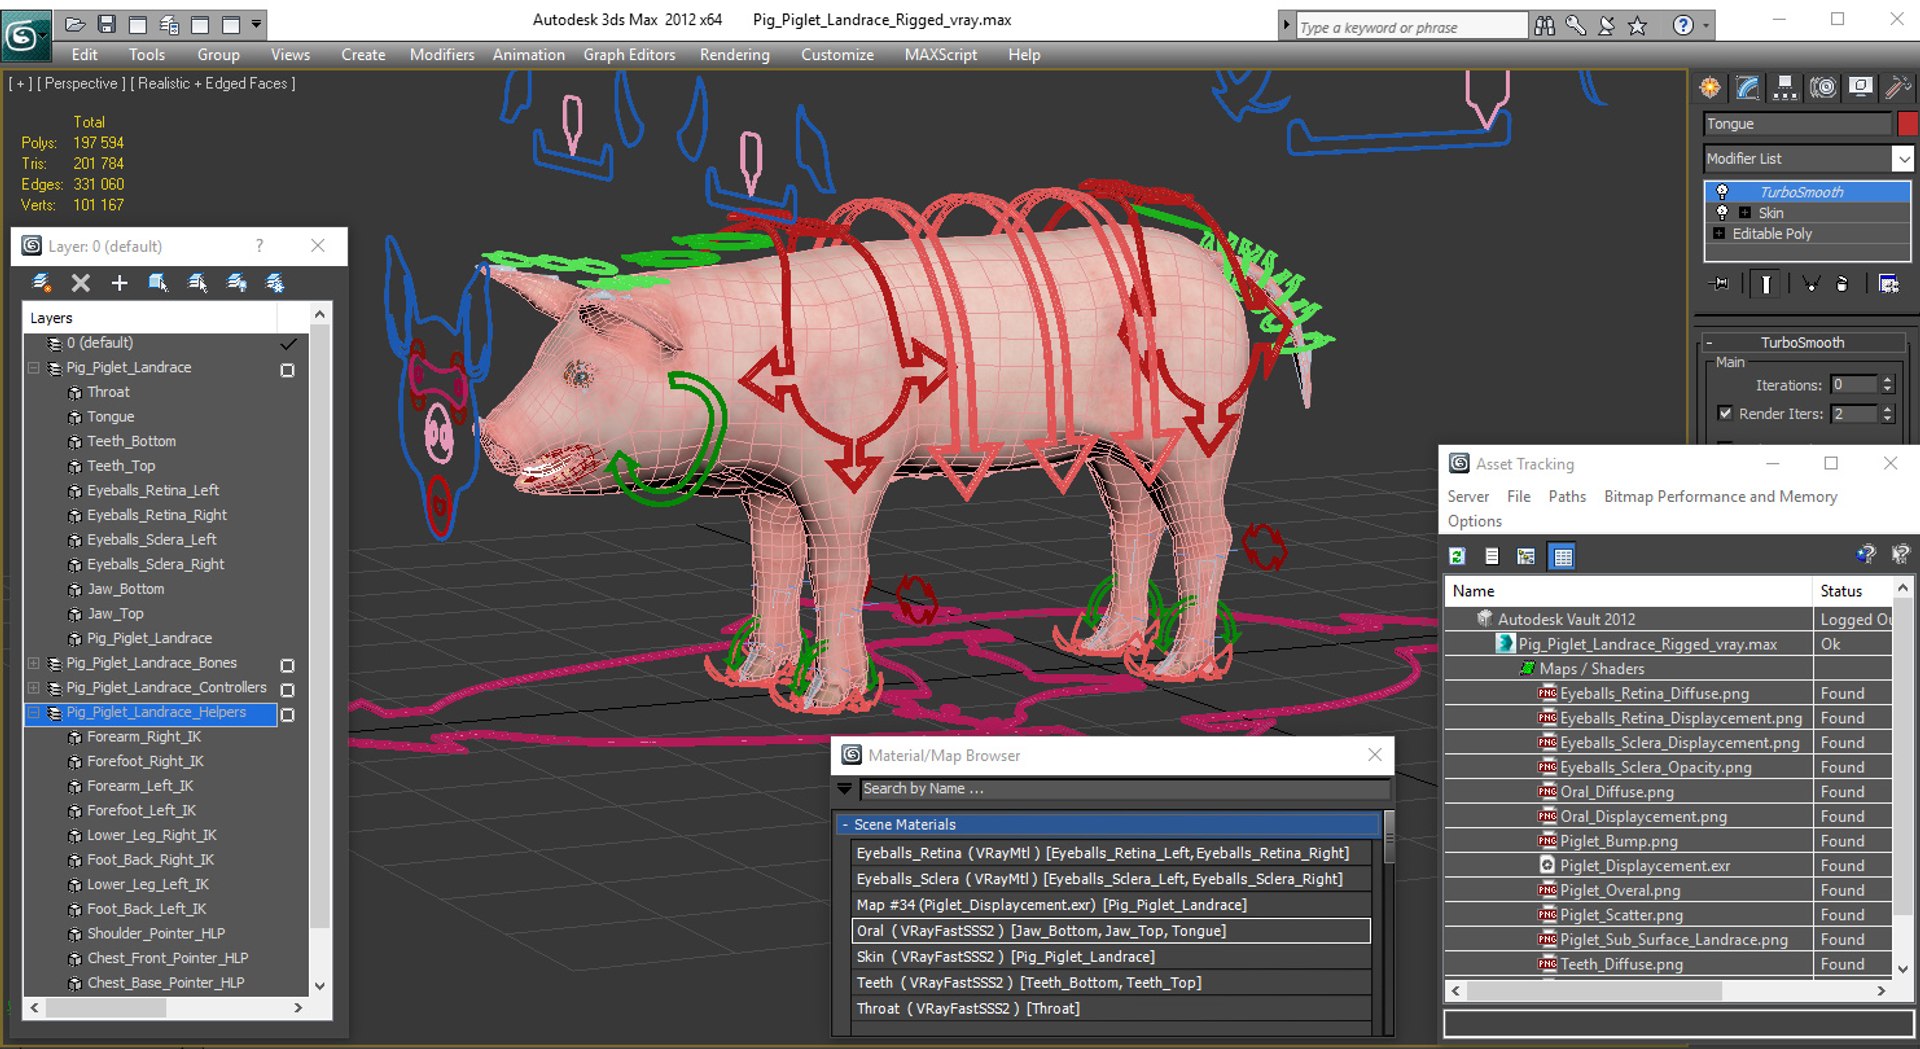Open Material/Map Browser options arrow

tap(845, 789)
